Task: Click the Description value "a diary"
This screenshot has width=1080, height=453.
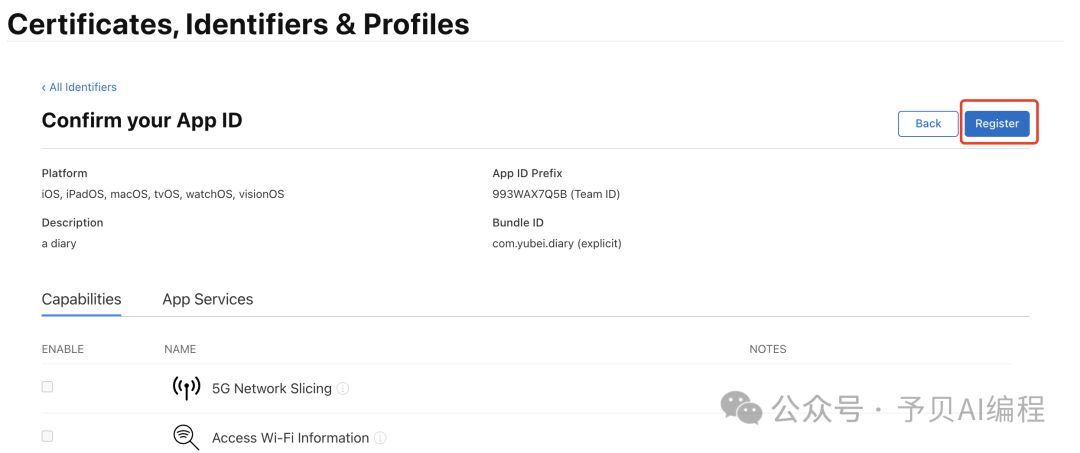Action: (59, 243)
